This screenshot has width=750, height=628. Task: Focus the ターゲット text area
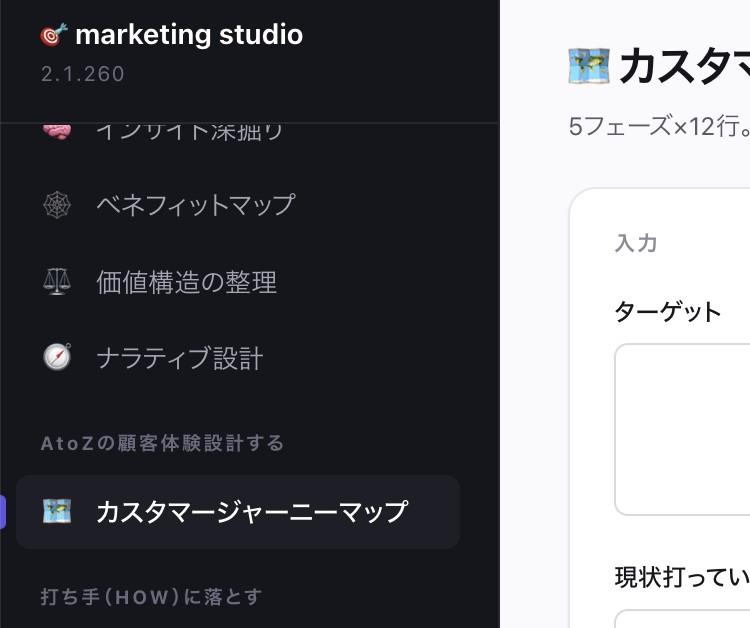[682, 429]
